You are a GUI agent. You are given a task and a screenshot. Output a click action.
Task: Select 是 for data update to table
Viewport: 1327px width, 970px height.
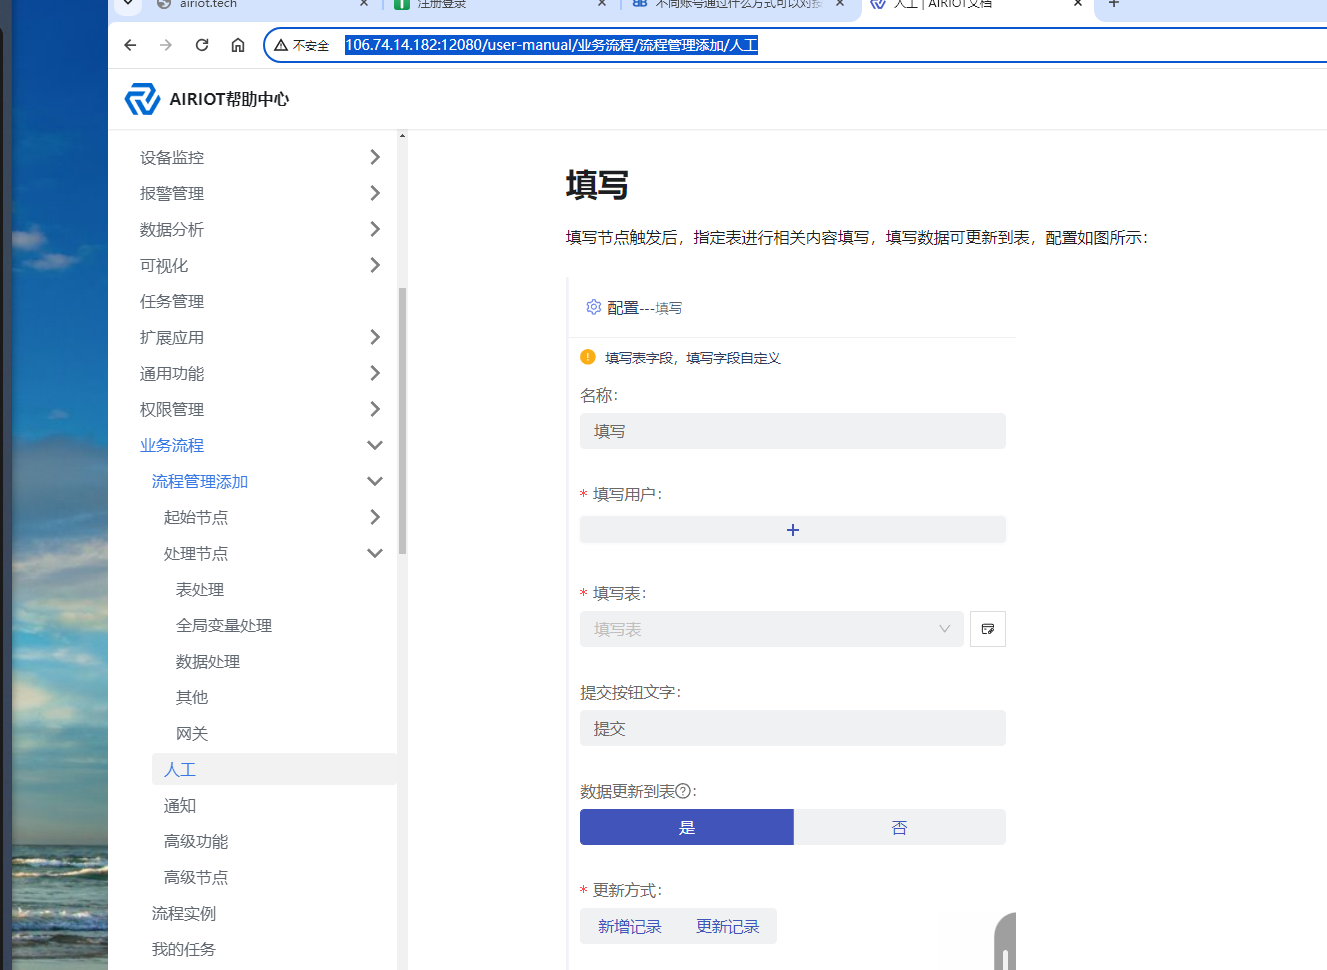click(x=687, y=827)
